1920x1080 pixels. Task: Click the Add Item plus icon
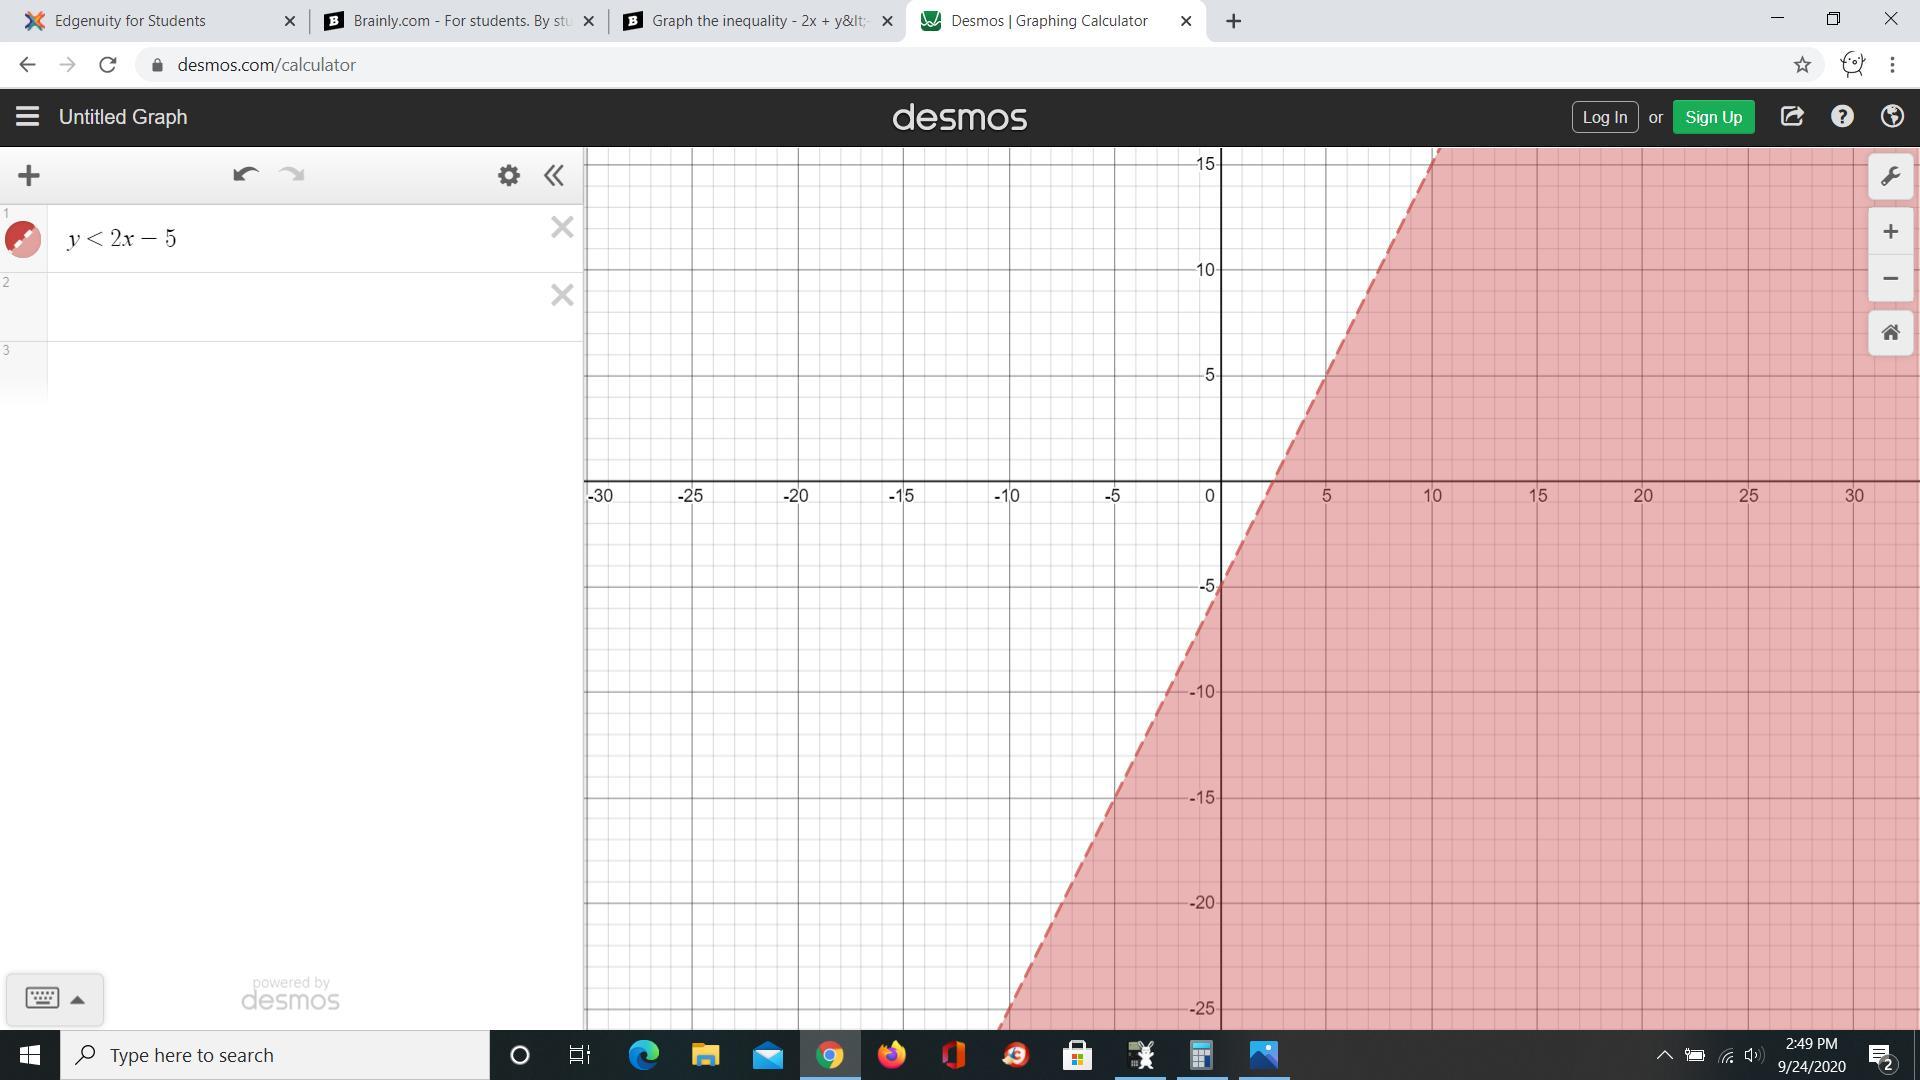(29, 176)
